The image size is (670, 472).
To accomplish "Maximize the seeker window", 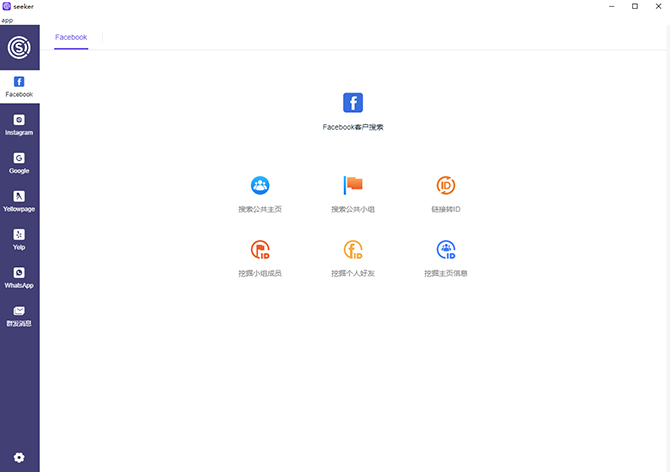I will coord(635,6).
